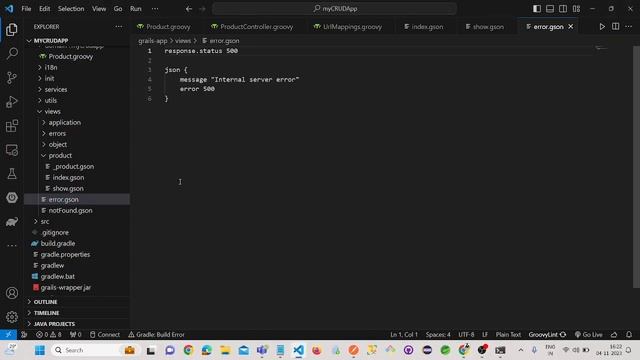Open the Manage gear menu
Screen dimensions: 640x360
tap(12, 317)
